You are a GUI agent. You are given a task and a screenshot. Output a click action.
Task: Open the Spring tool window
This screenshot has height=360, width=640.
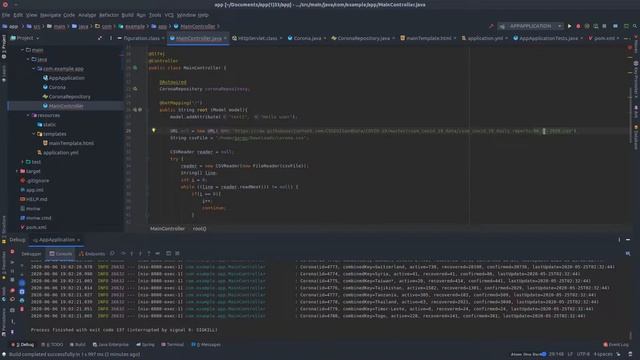tap(145, 345)
